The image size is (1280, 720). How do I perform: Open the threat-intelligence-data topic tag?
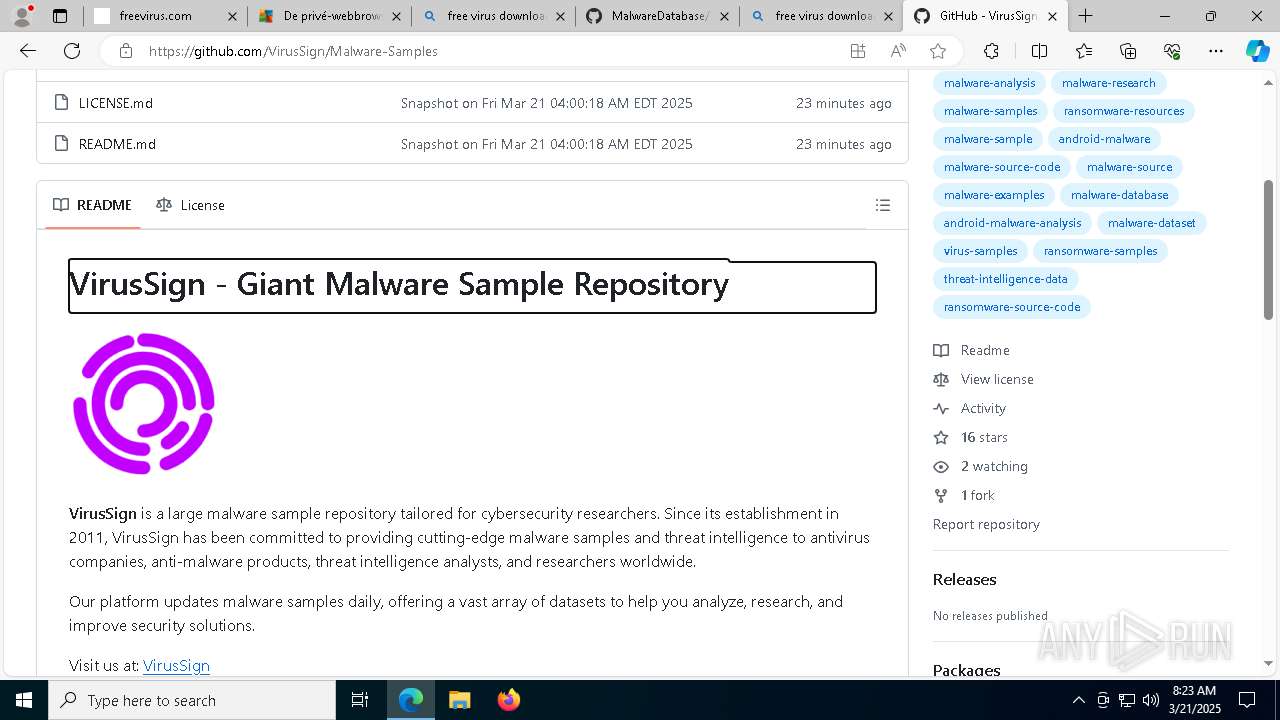click(x=1005, y=279)
